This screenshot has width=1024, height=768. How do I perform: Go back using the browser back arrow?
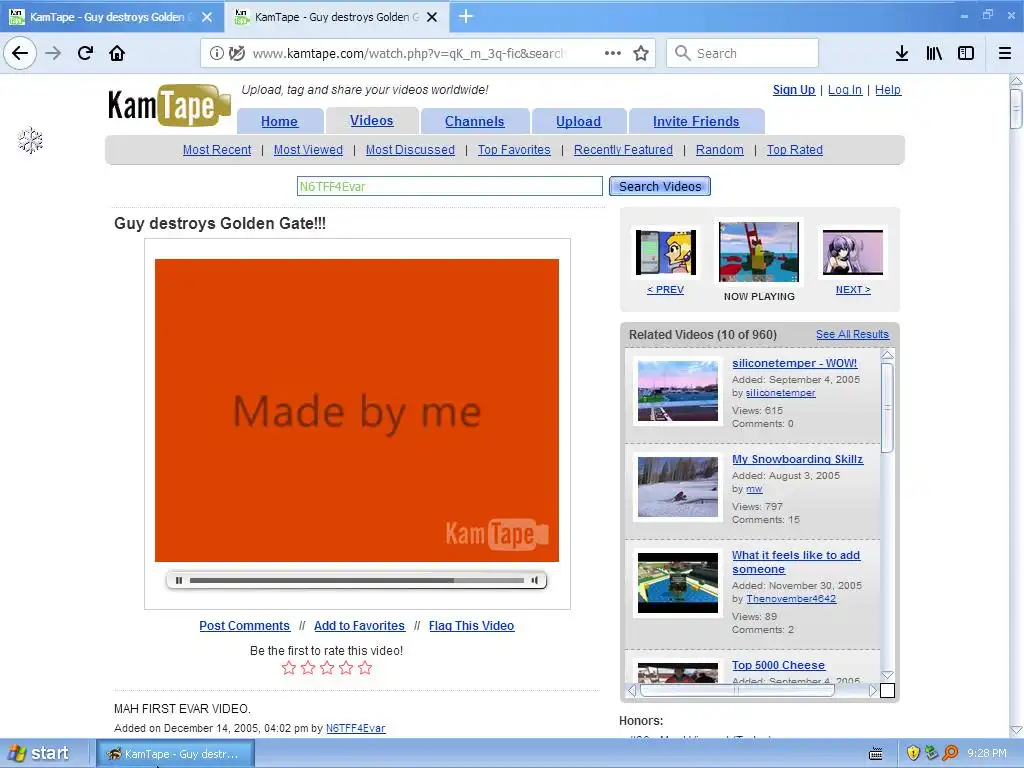[x=20, y=53]
